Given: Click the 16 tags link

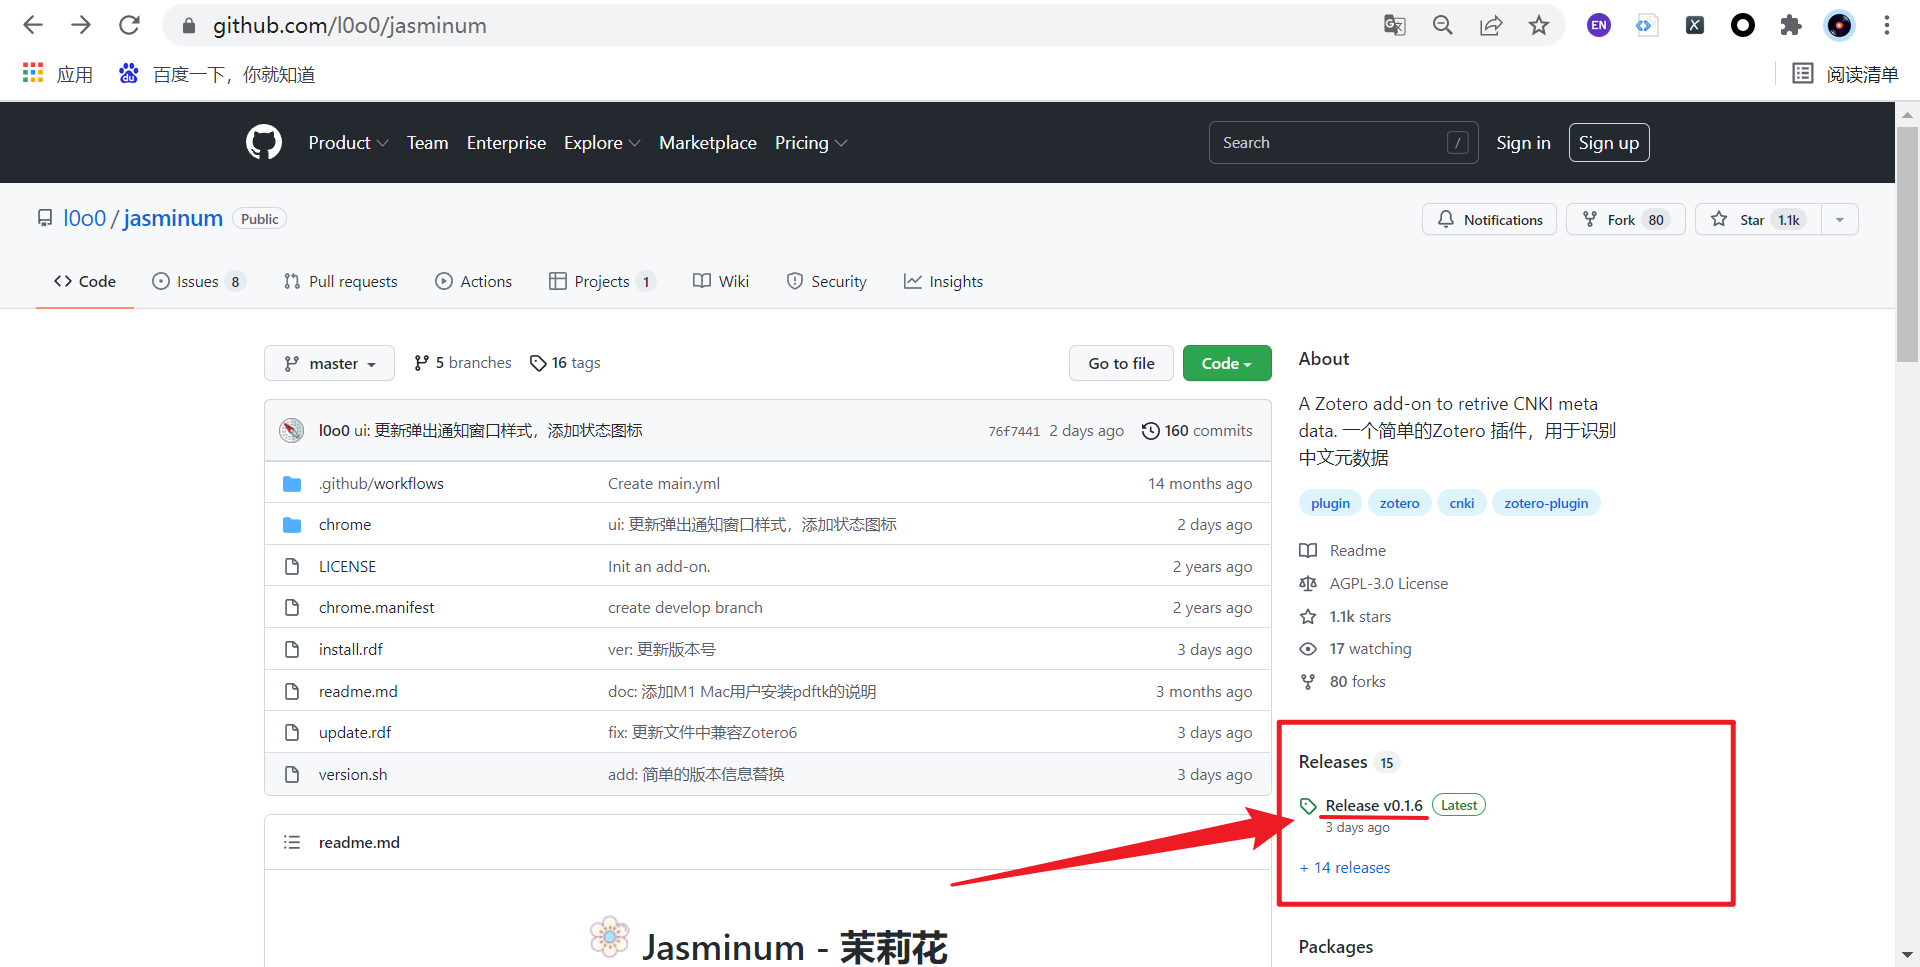Looking at the screenshot, I should click(565, 363).
